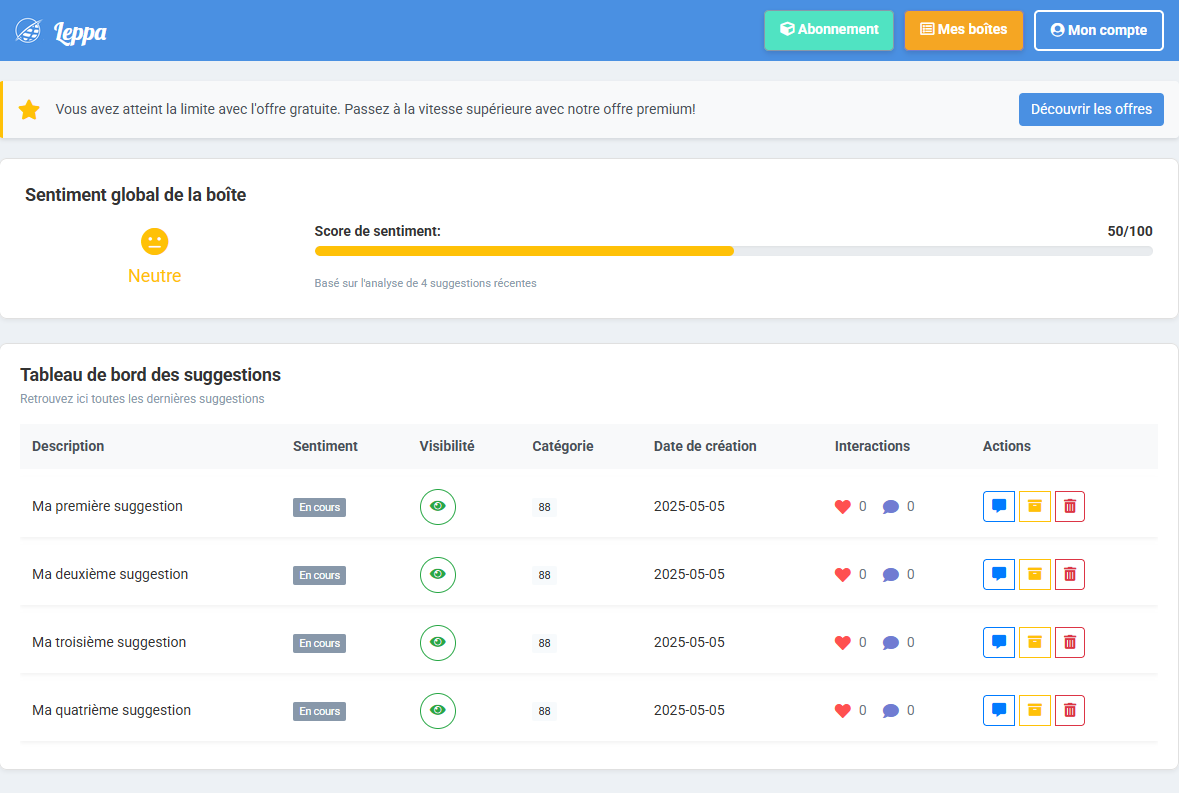Open Mon compte menu

tap(1098, 30)
